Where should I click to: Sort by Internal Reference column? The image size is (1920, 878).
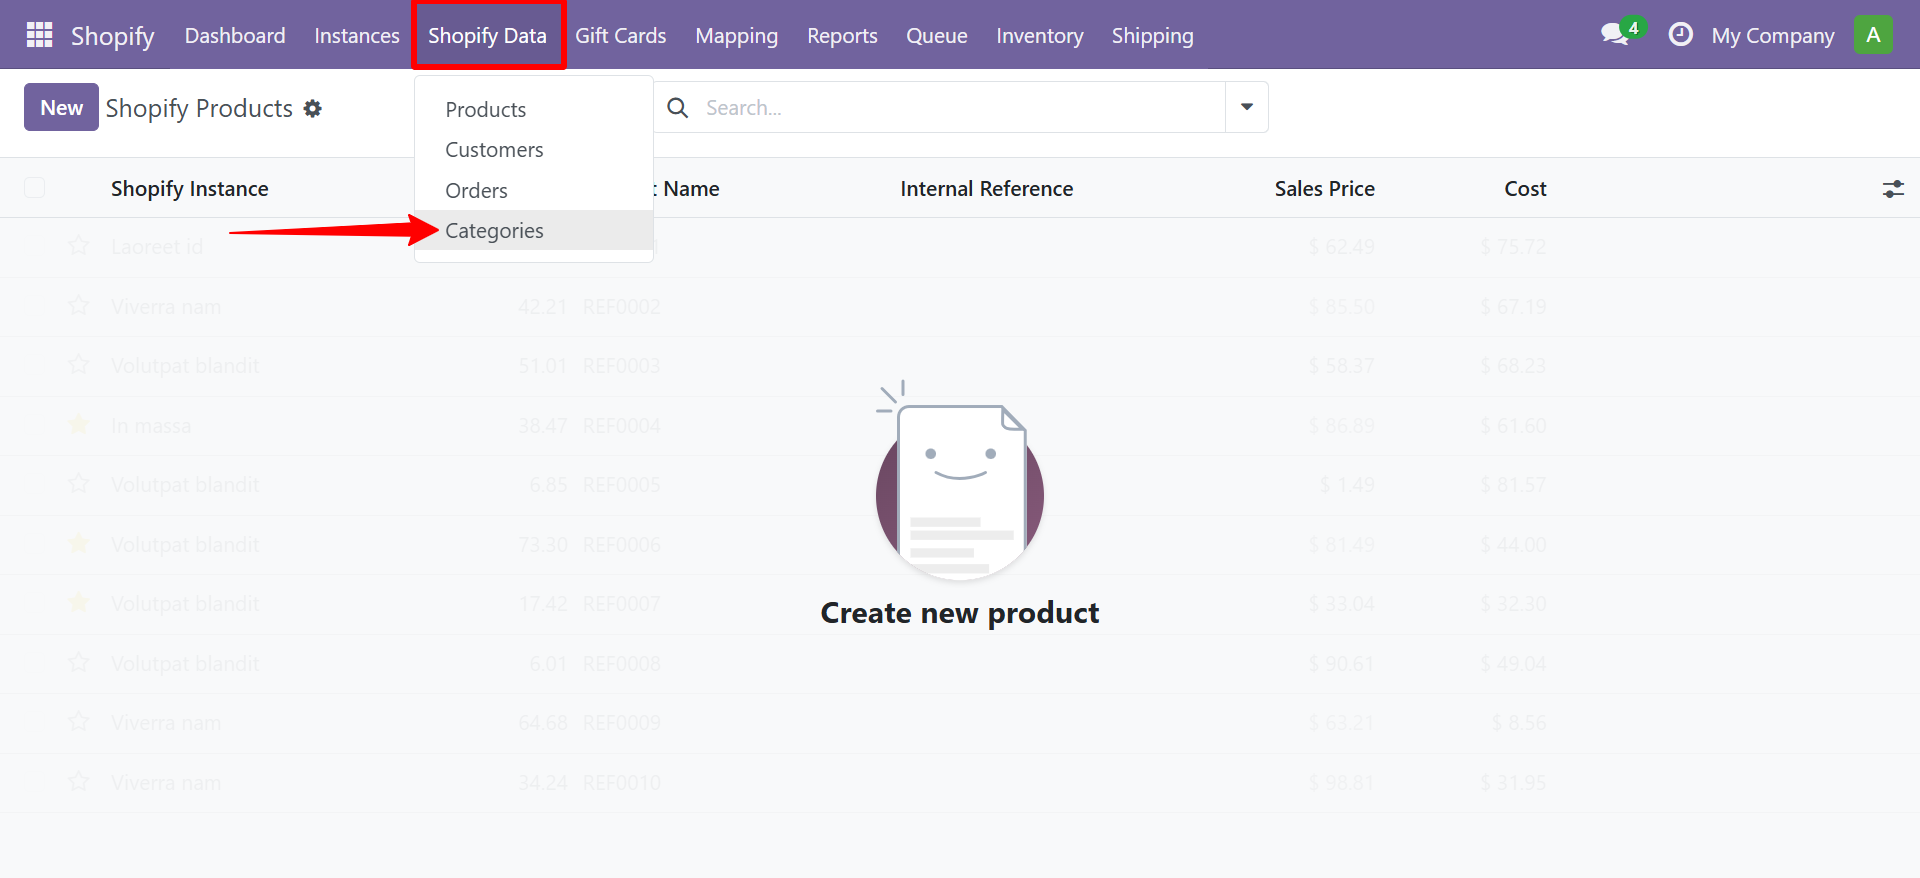(987, 188)
